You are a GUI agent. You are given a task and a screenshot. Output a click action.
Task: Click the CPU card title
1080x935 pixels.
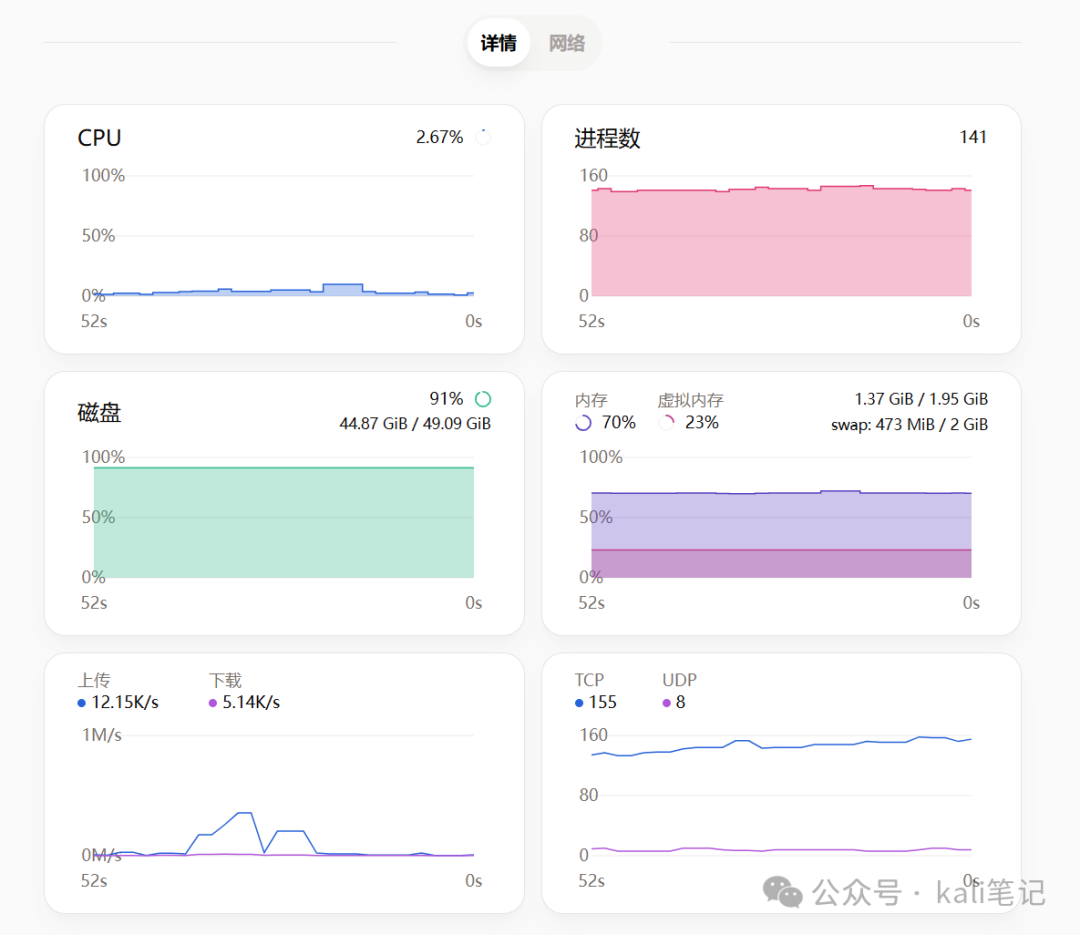click(x=99, y=138)
